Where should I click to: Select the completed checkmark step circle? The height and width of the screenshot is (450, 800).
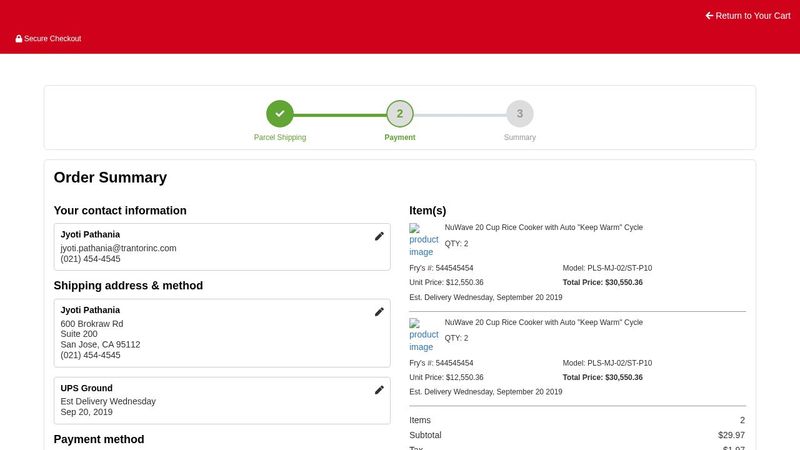[x=280, y=114]
